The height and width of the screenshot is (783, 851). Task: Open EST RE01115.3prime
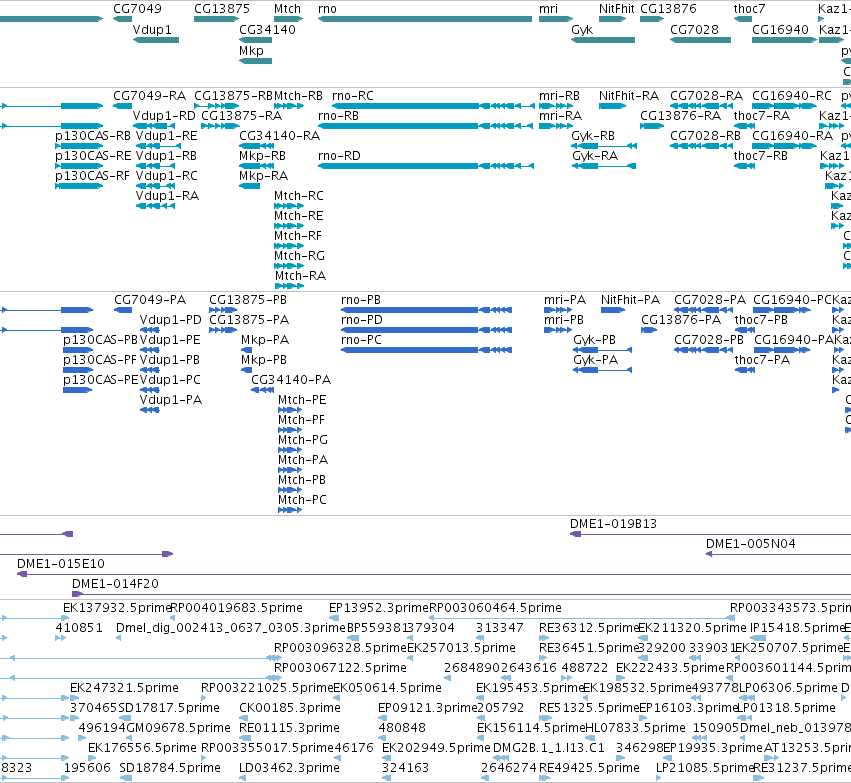289,728
